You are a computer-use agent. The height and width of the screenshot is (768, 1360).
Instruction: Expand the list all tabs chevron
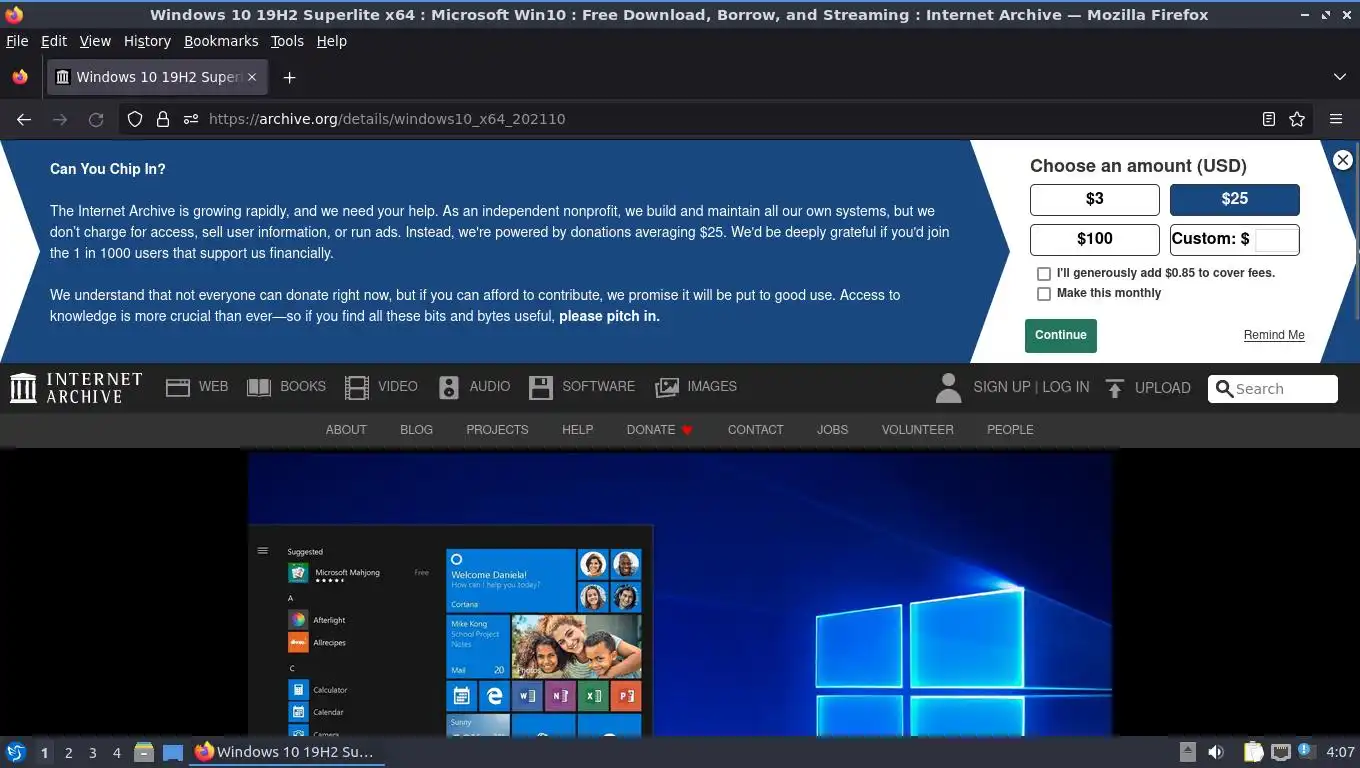(1340, 77)
